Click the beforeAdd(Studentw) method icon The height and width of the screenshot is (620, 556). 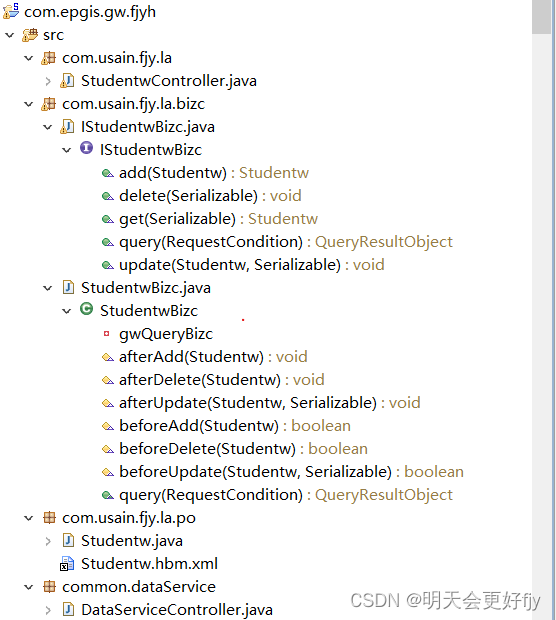108,426
